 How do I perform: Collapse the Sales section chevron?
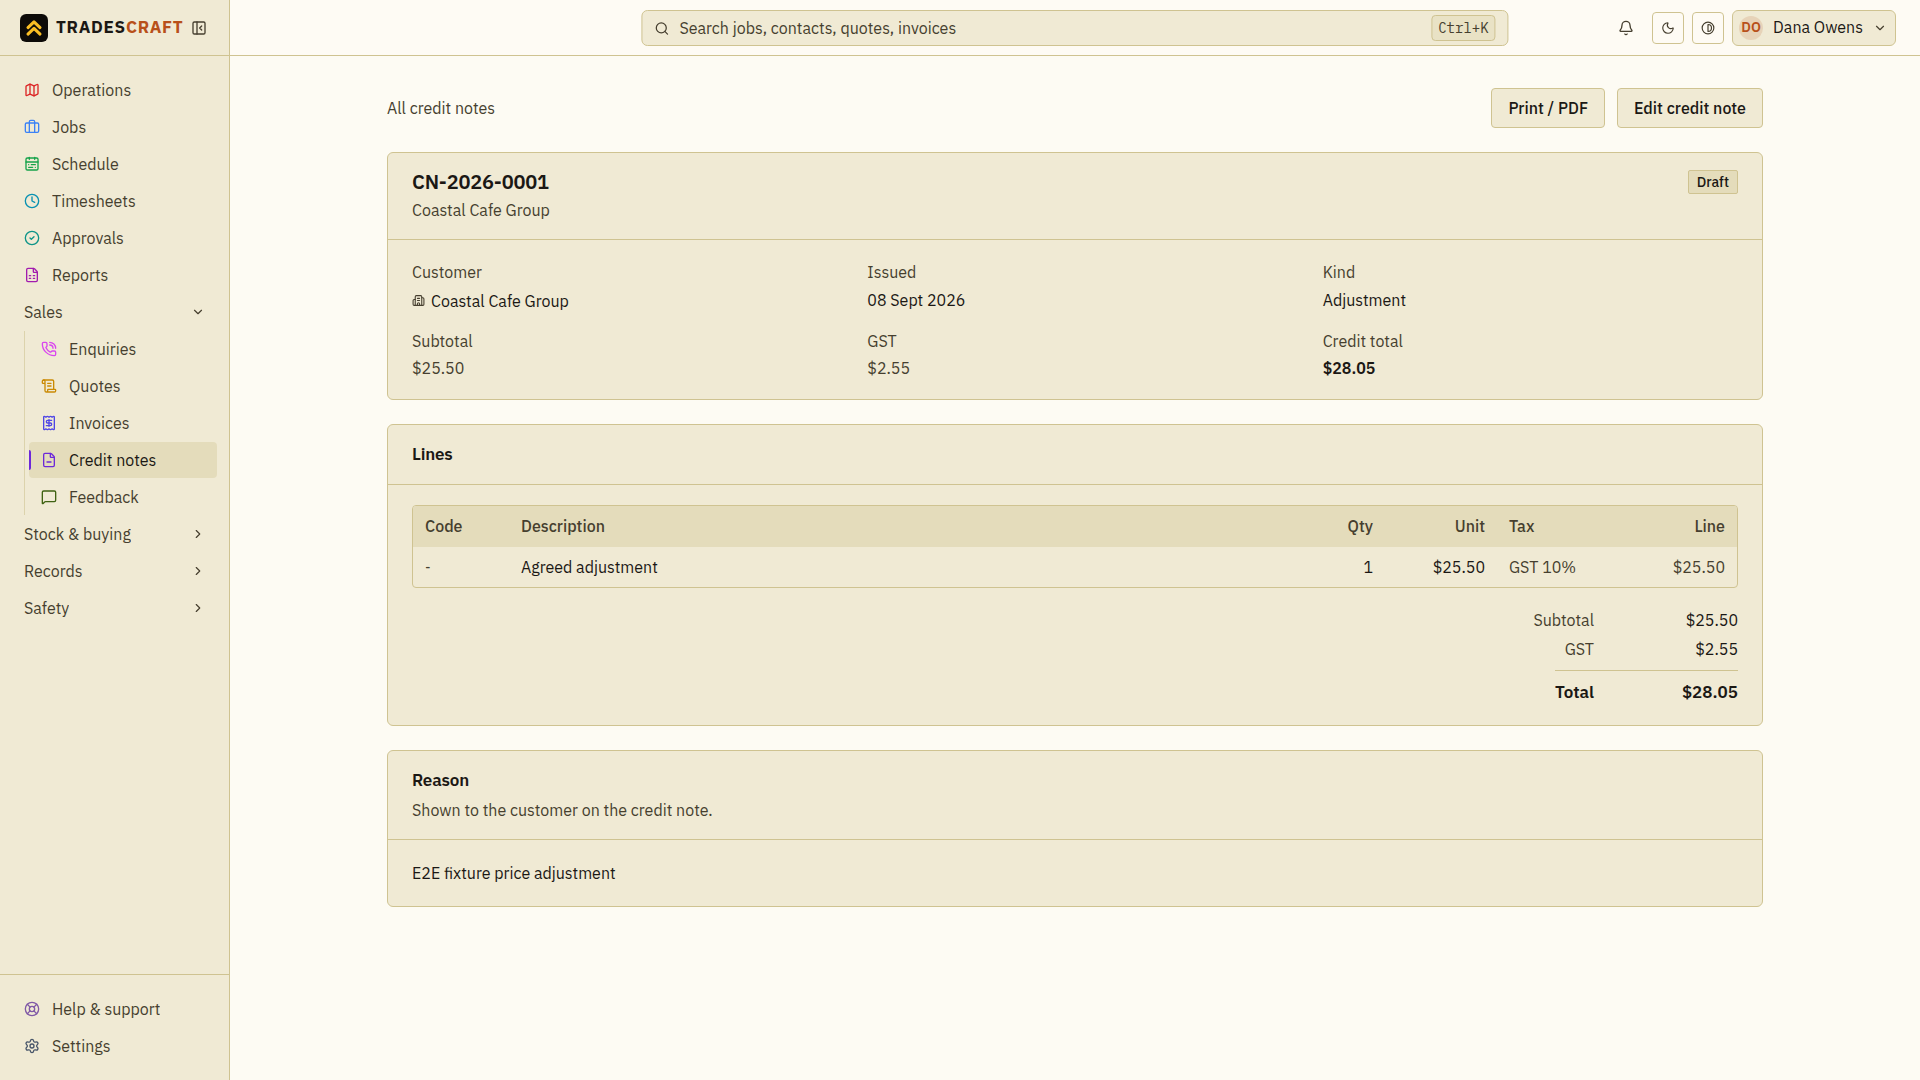tap(198, 312)
